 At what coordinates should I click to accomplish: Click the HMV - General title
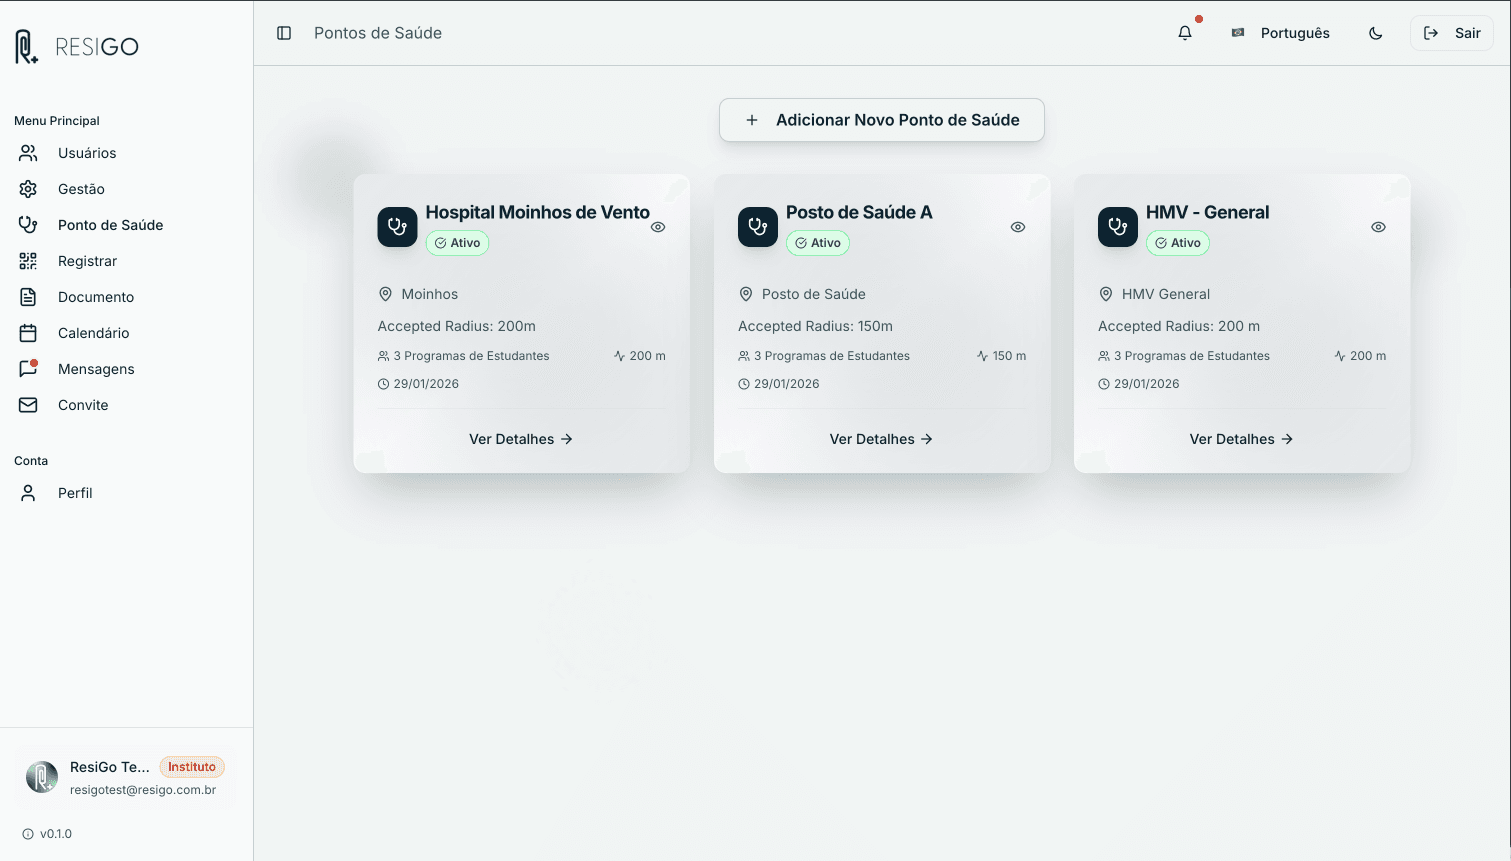click(1207, 212)
